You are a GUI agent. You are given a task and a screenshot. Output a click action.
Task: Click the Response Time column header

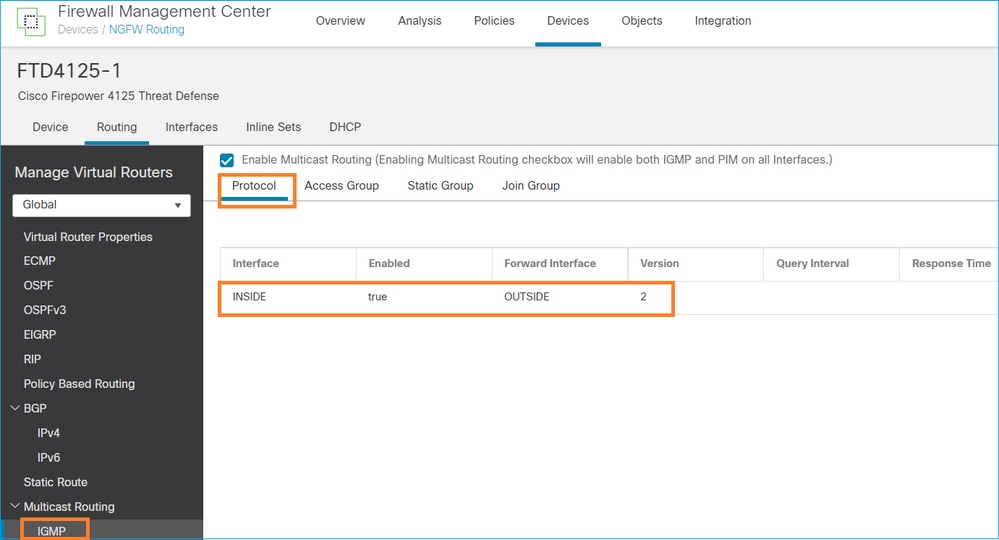(x=951, y=264)
